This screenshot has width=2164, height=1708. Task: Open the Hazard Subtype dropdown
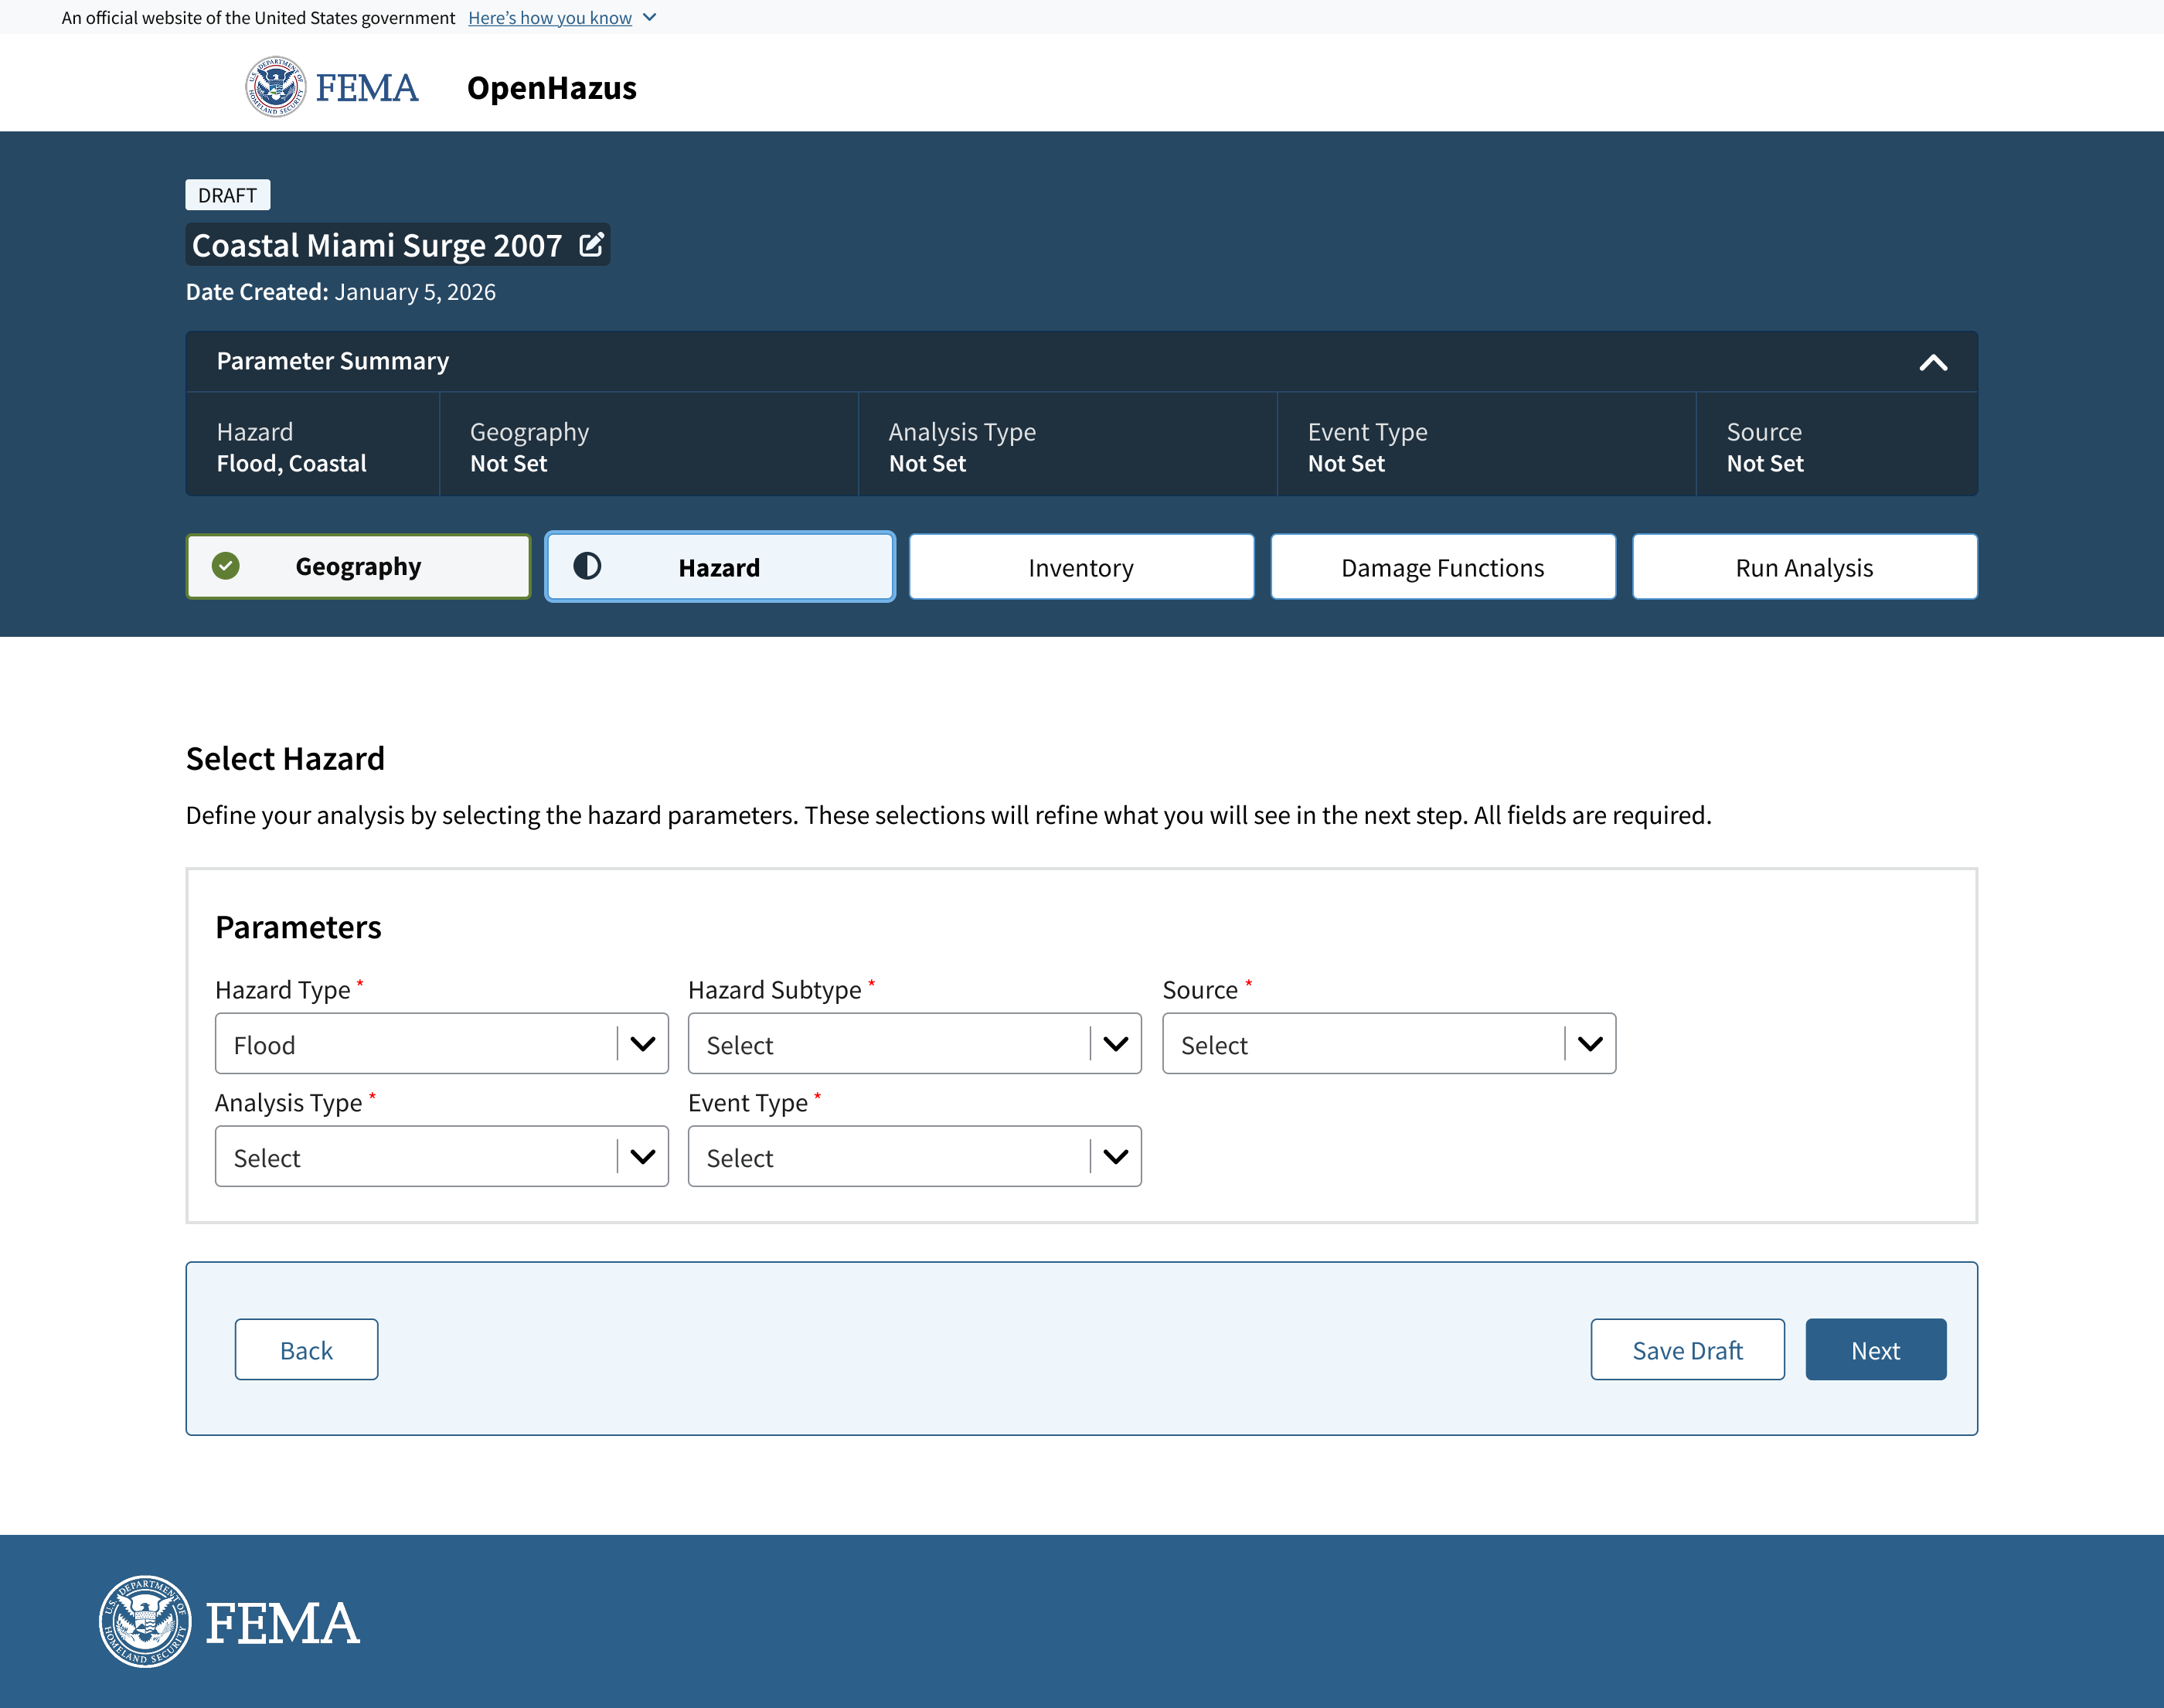coord(914,1044)
